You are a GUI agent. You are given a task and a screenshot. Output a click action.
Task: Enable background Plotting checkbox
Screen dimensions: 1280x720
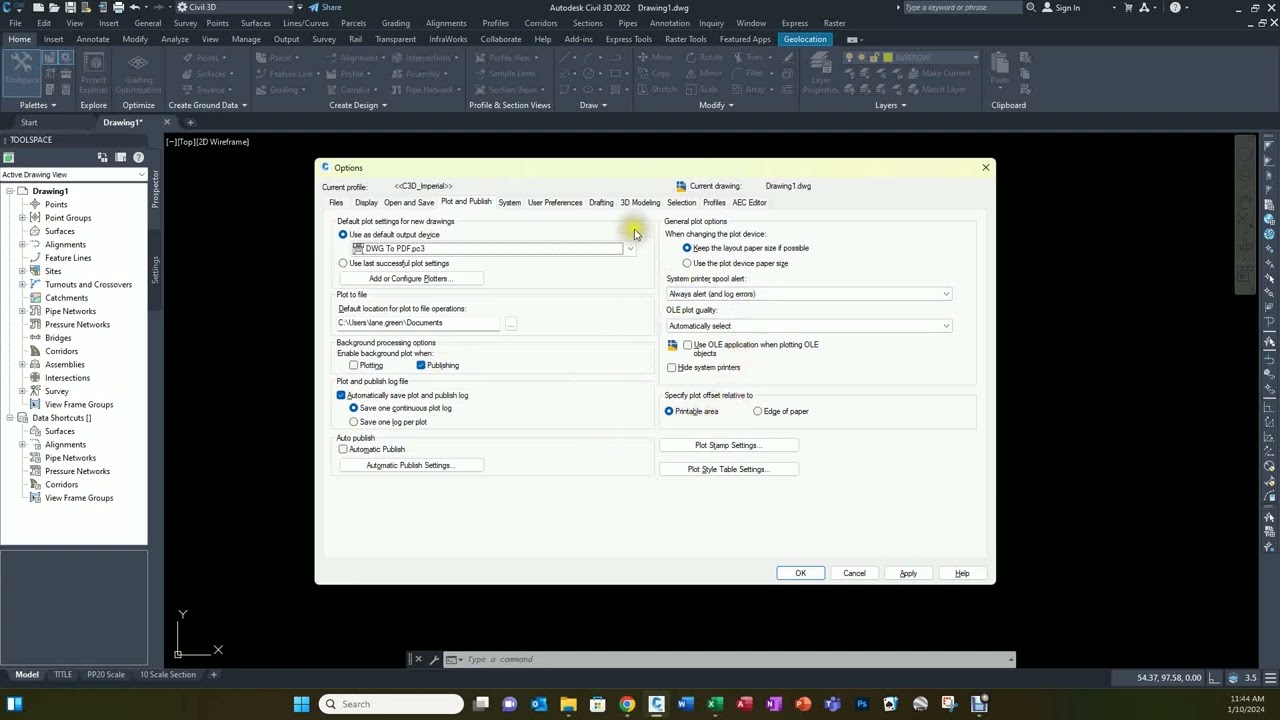point(354,366)
